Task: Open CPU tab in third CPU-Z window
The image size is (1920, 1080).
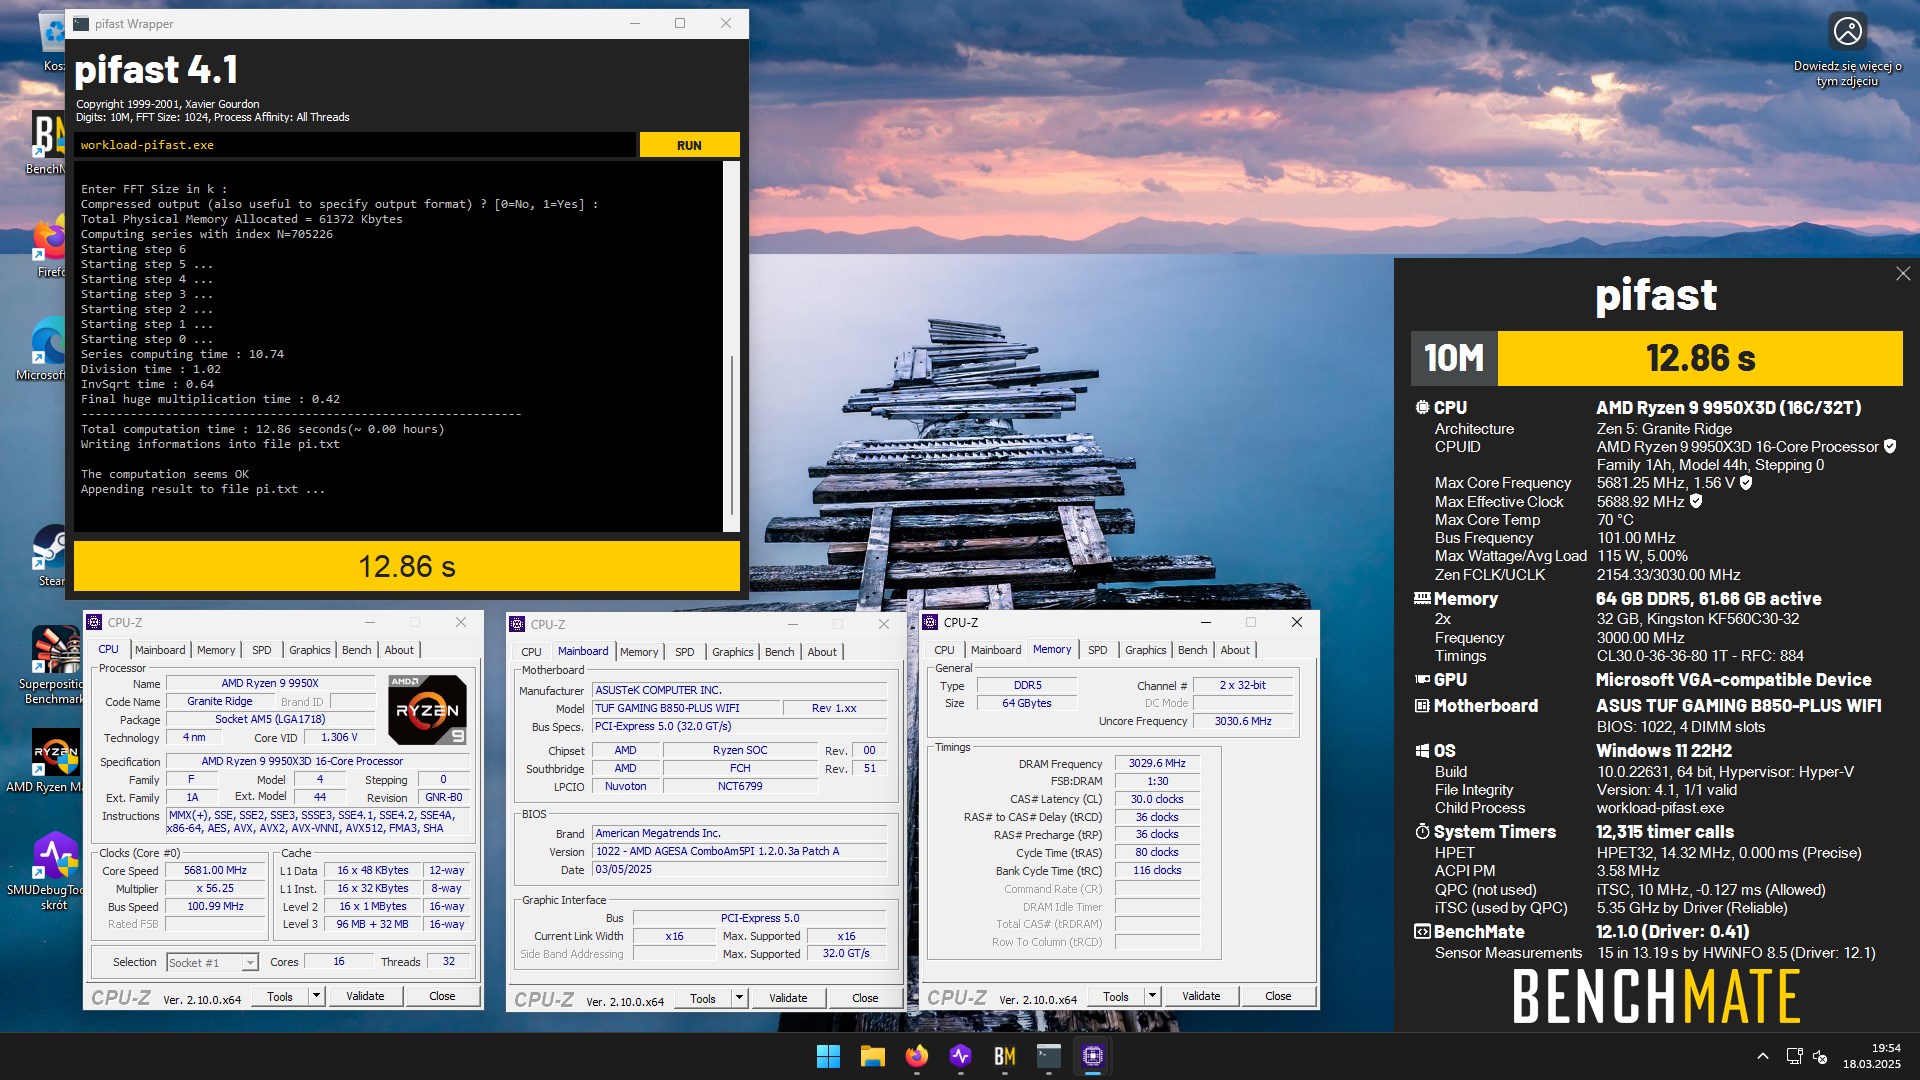Action: click(944, 650)
